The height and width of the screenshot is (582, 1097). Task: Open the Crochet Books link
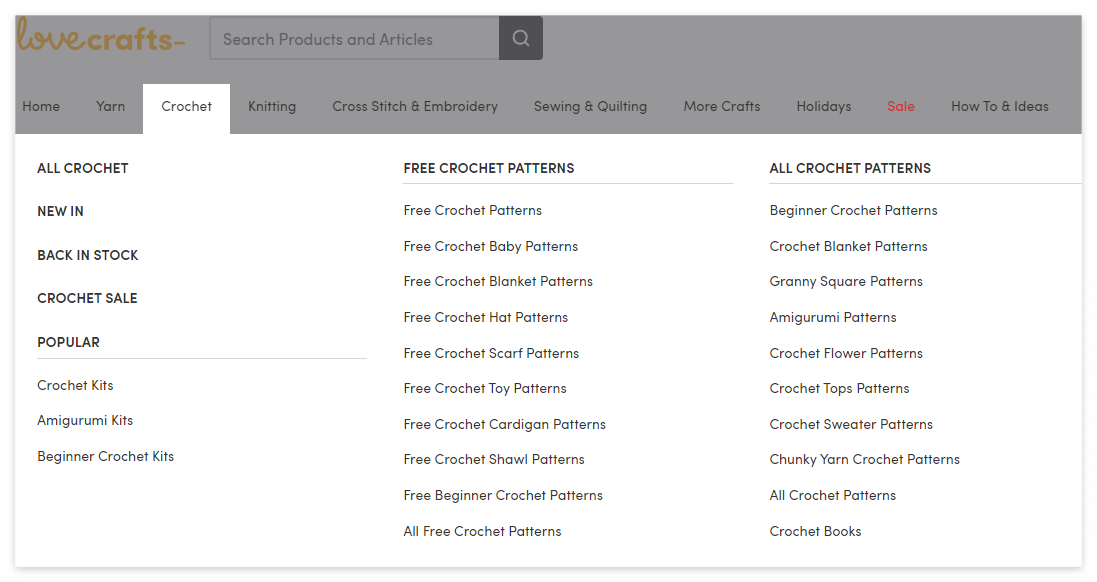click(x=816, y=531)
